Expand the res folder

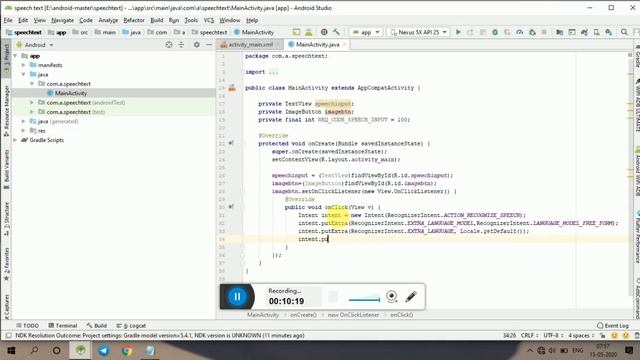[23, 131]
